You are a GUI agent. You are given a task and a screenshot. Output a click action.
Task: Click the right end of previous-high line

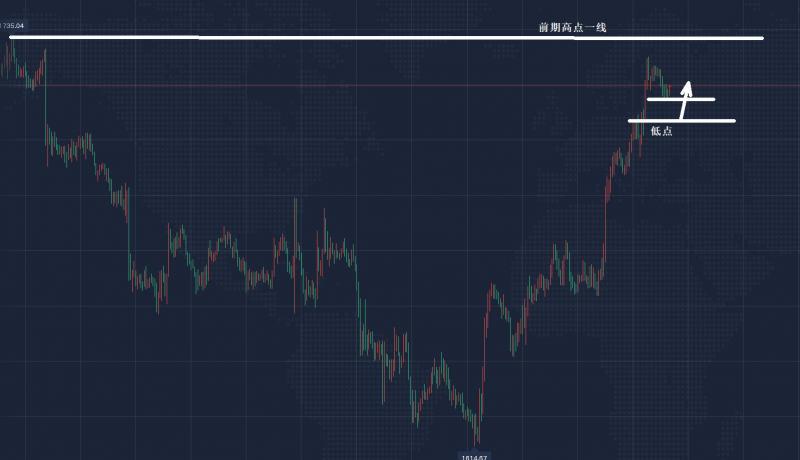tap(761, 39)
